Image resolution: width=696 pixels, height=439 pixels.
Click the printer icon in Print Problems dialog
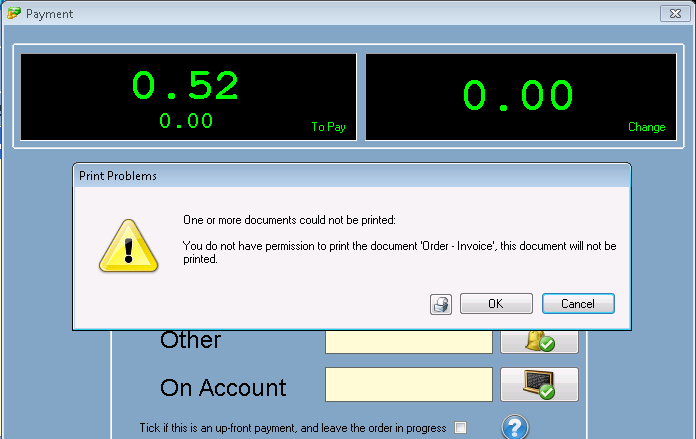[x=441, y=303]
